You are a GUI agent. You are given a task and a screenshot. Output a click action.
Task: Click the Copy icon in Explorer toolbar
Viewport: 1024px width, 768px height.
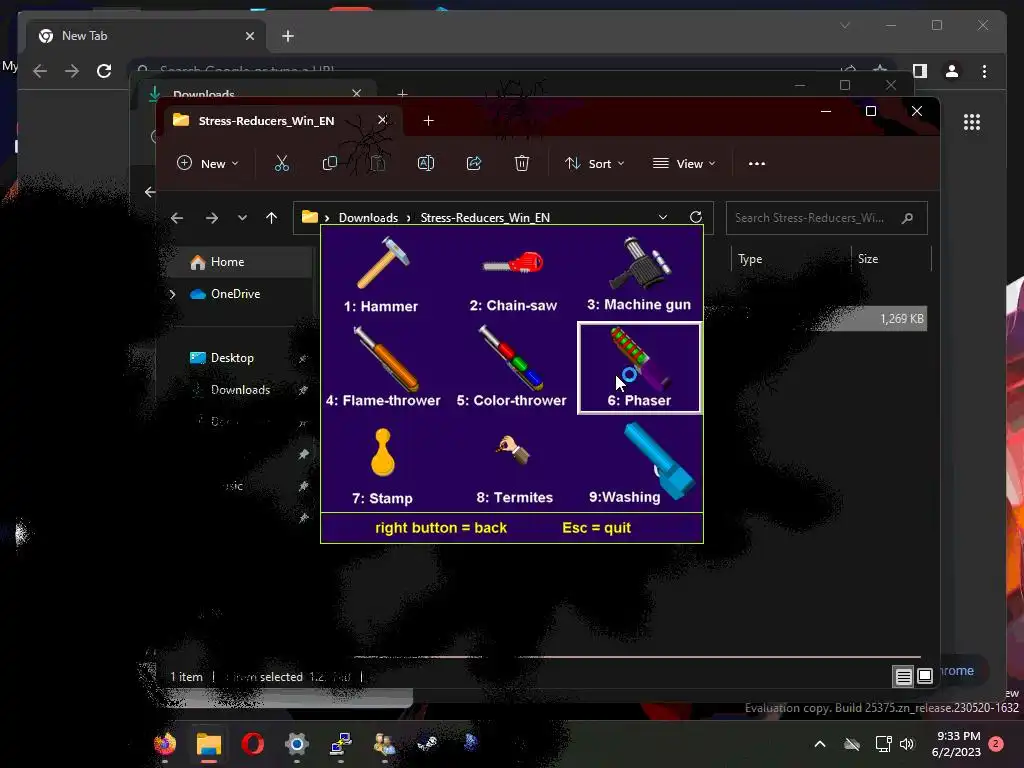pyautogui.click(x=330, y=163)
